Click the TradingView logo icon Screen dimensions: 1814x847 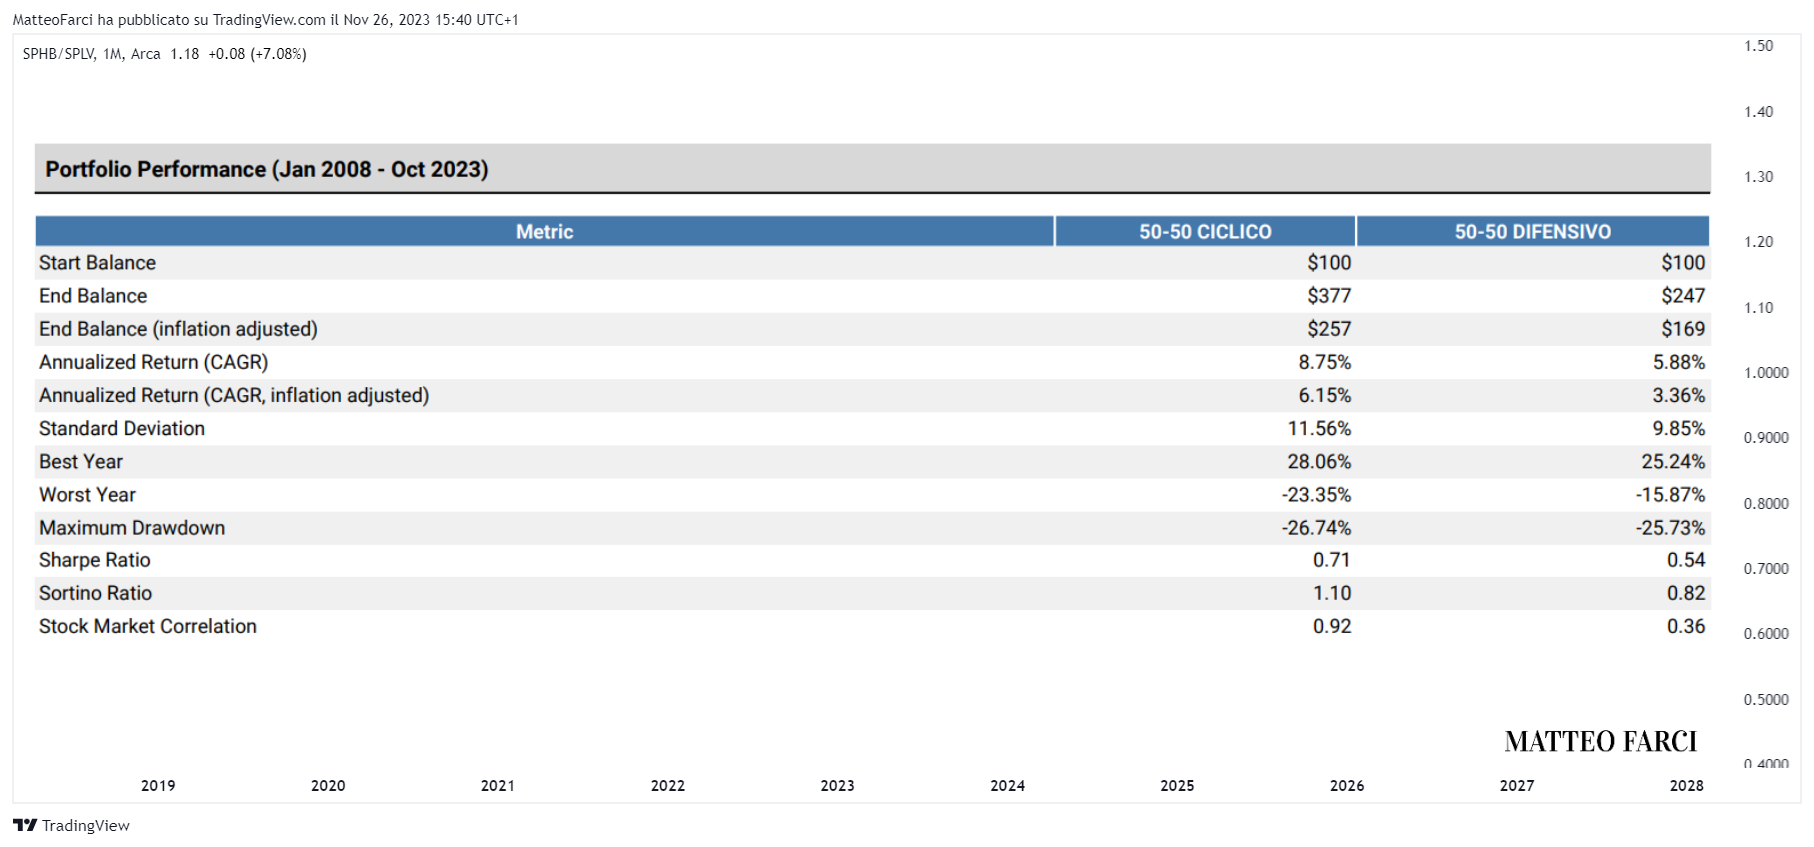tap(25, 825)
